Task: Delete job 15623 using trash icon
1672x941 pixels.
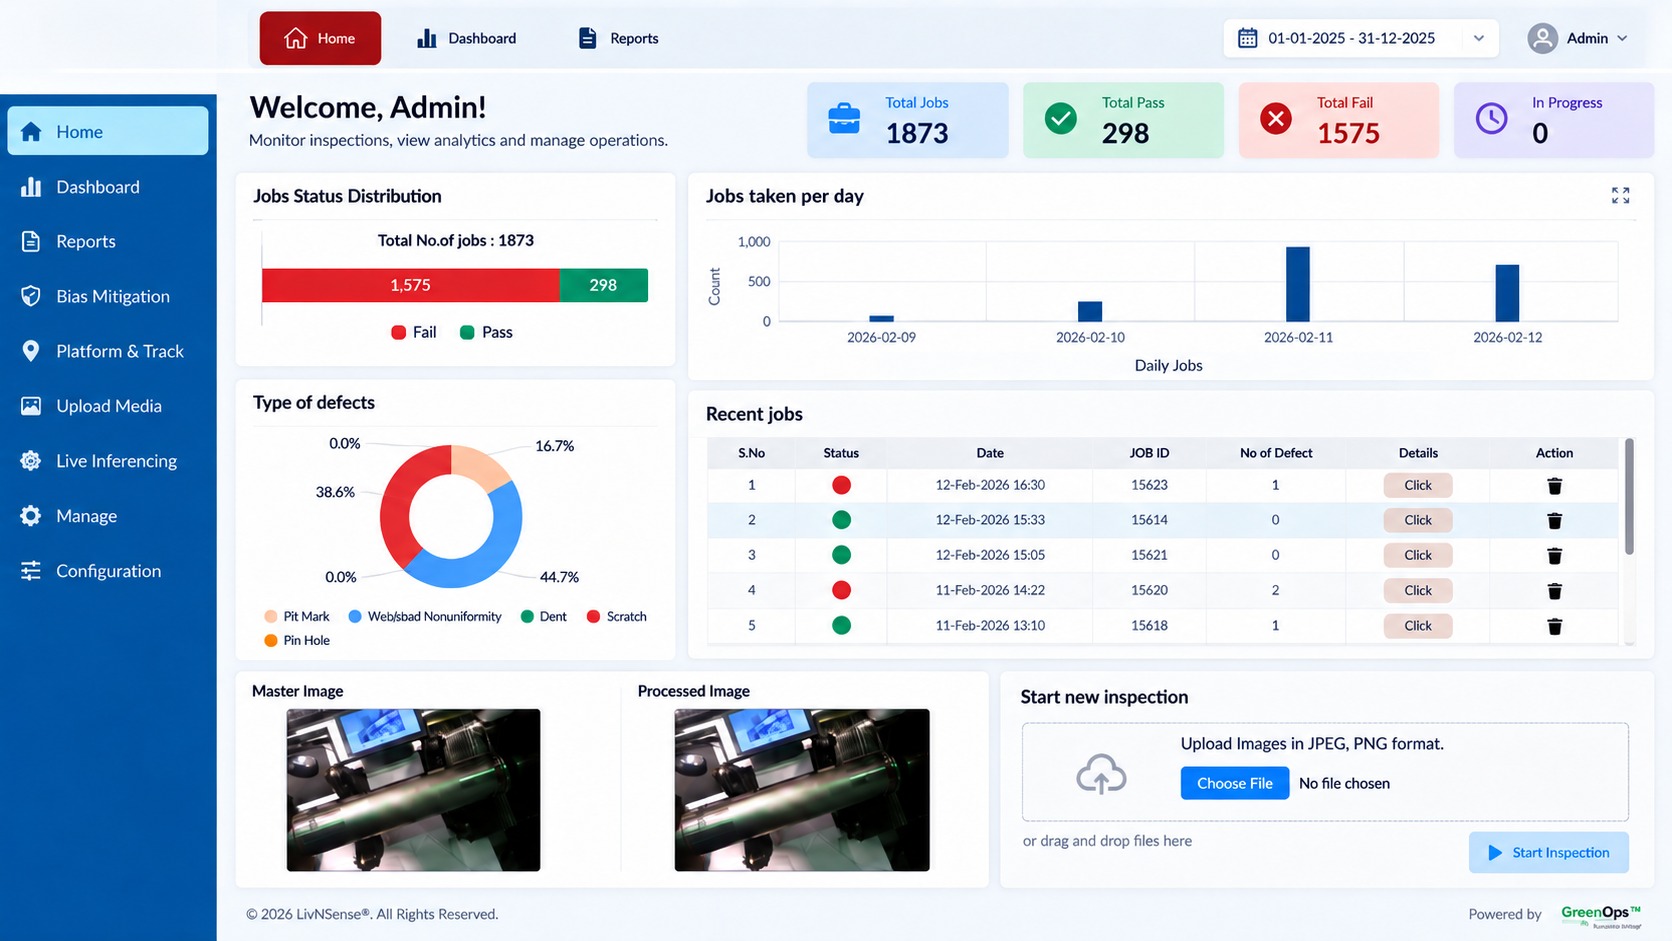Action: 1554,486
